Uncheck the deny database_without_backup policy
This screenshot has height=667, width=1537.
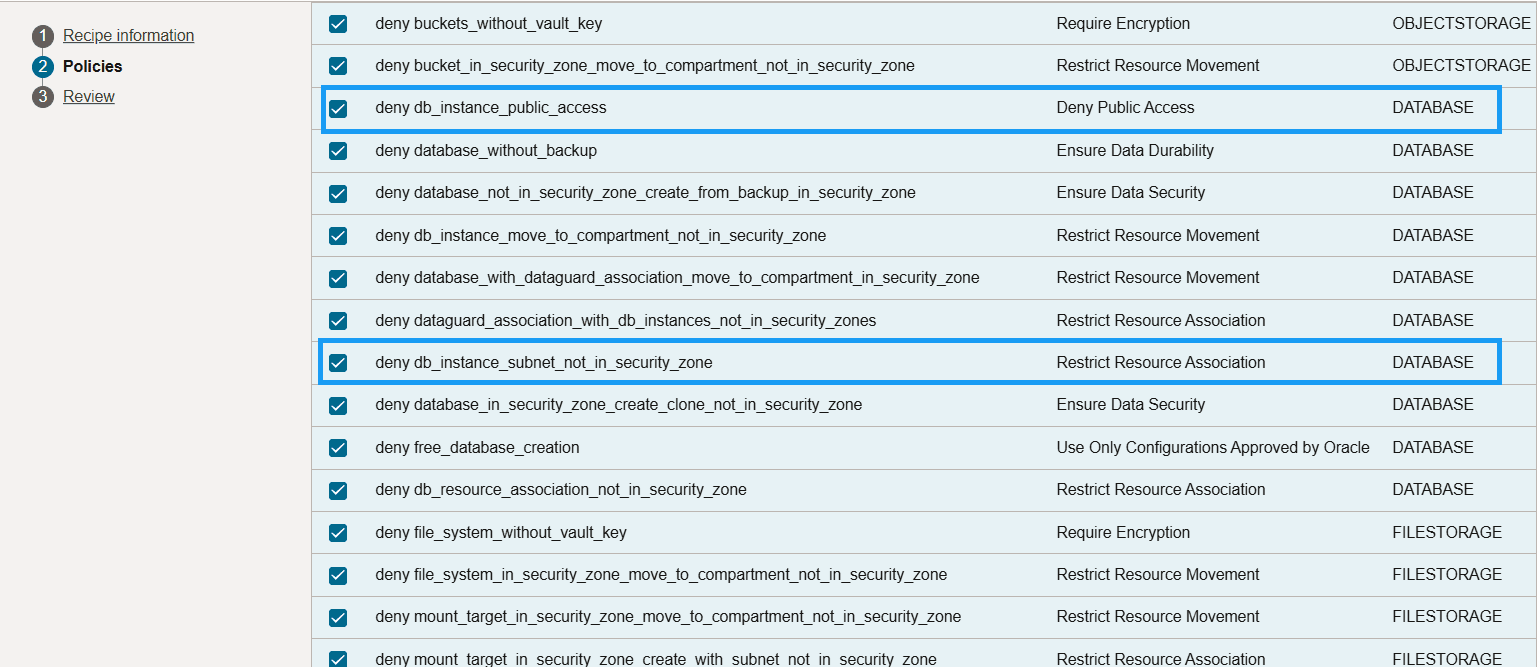(x=338, y=150)
